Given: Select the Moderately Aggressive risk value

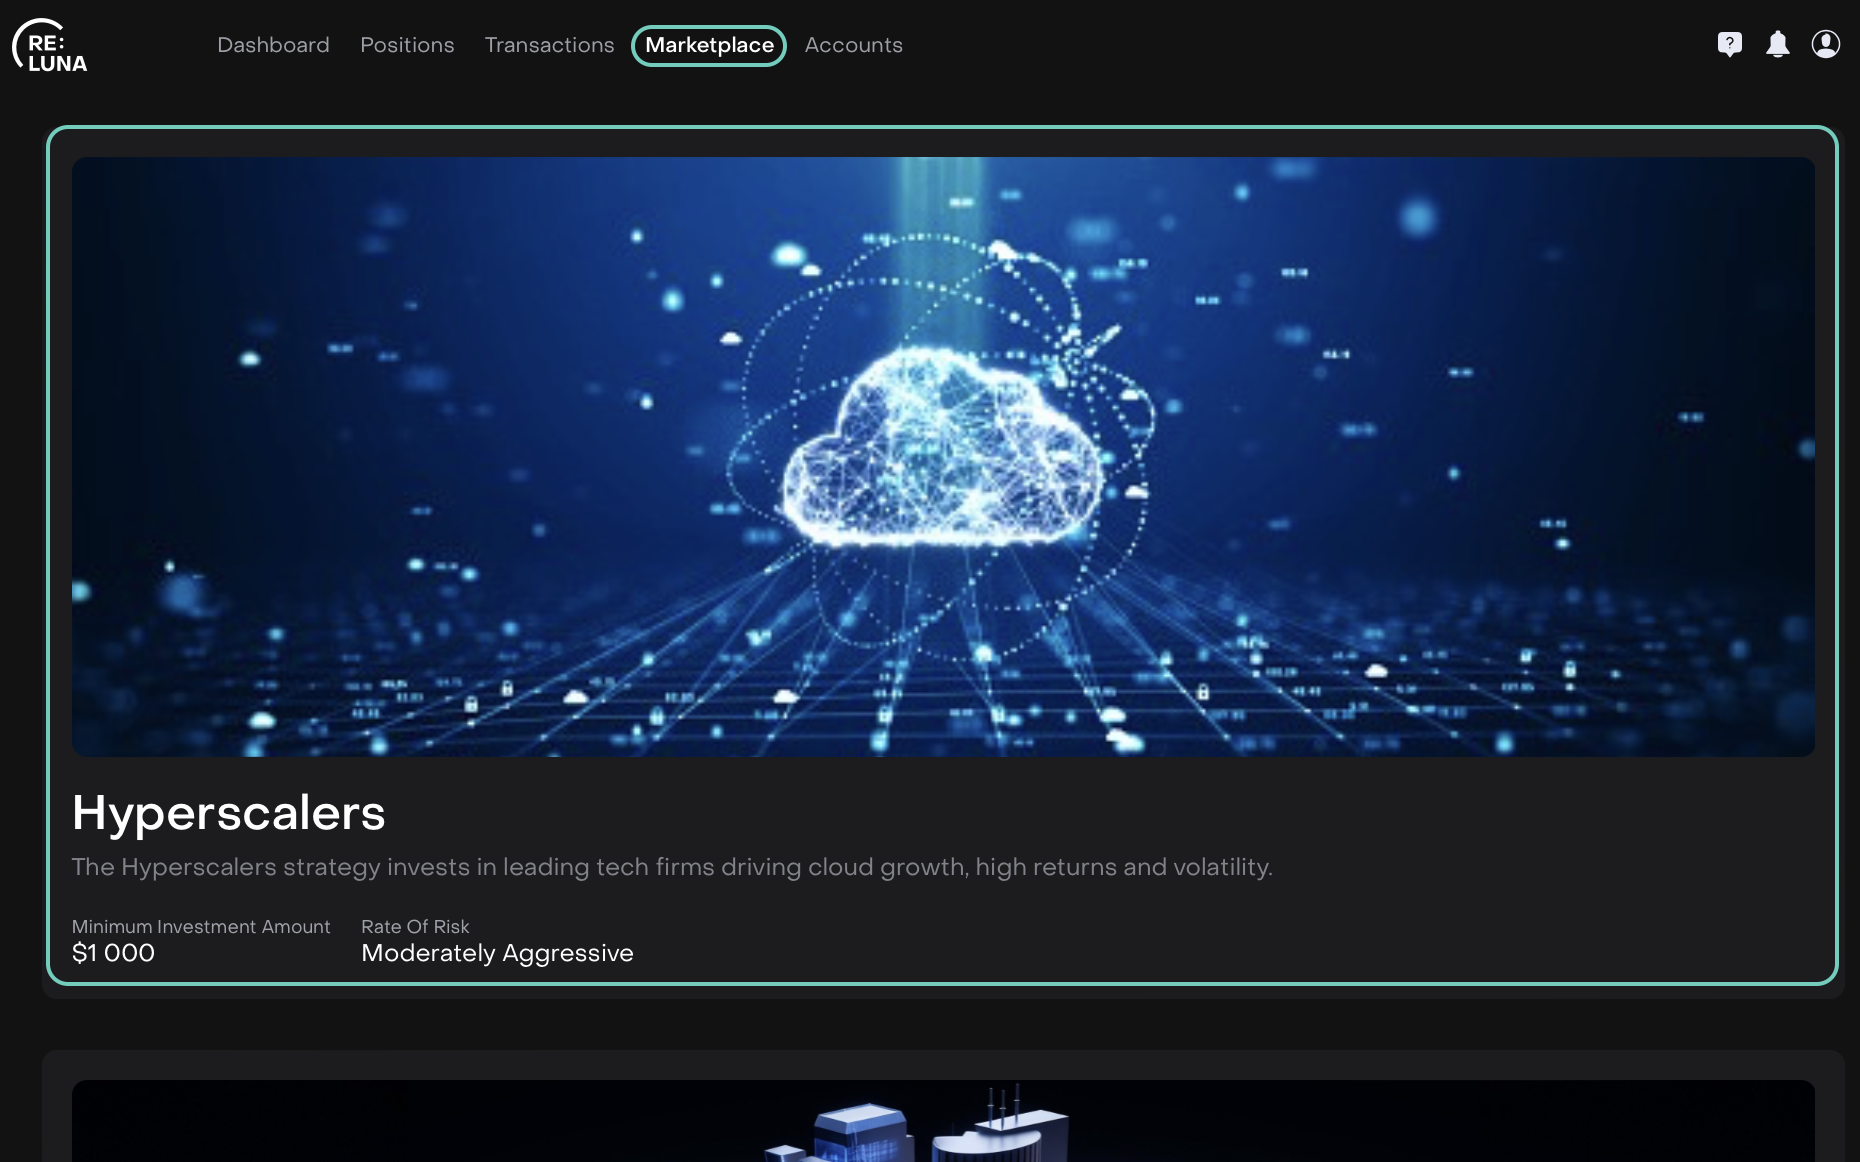Looking at the screenshot, I should click(x=497, y=953).
